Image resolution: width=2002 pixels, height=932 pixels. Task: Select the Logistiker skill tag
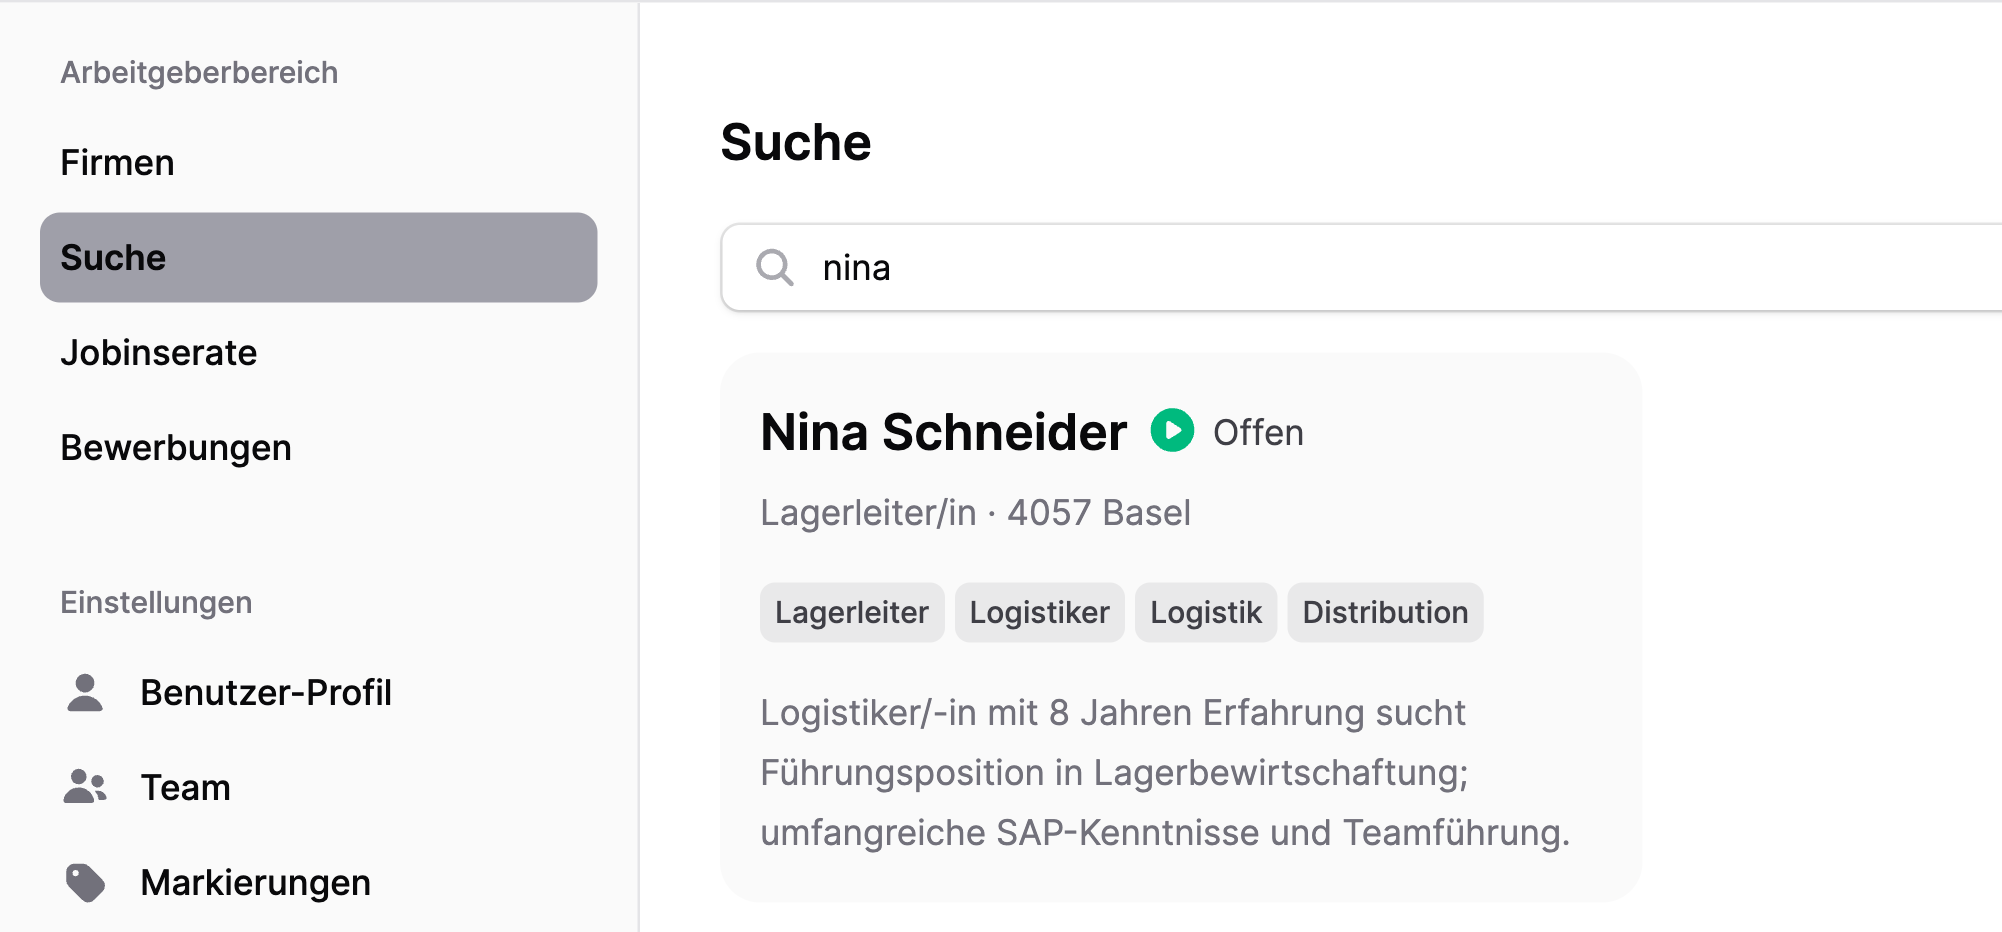1039,611
